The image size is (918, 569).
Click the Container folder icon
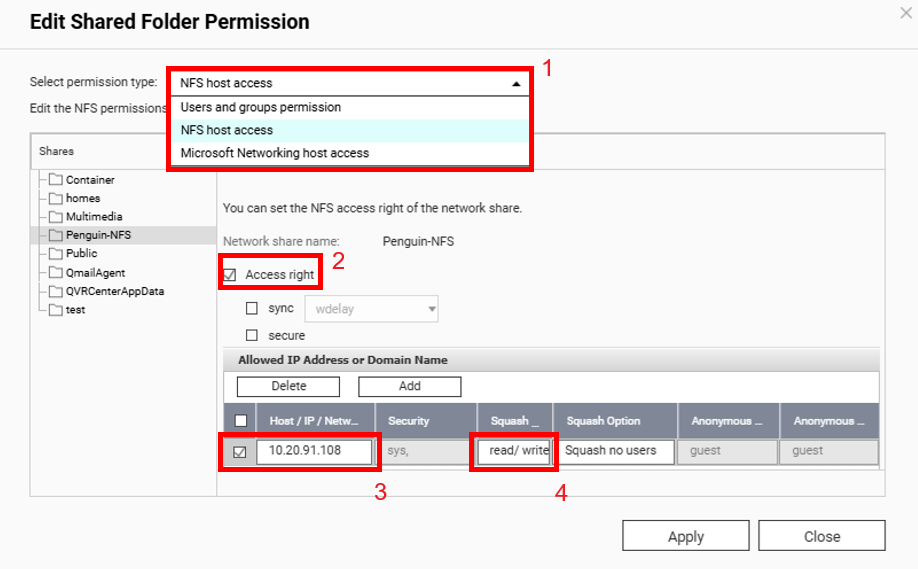56,180
